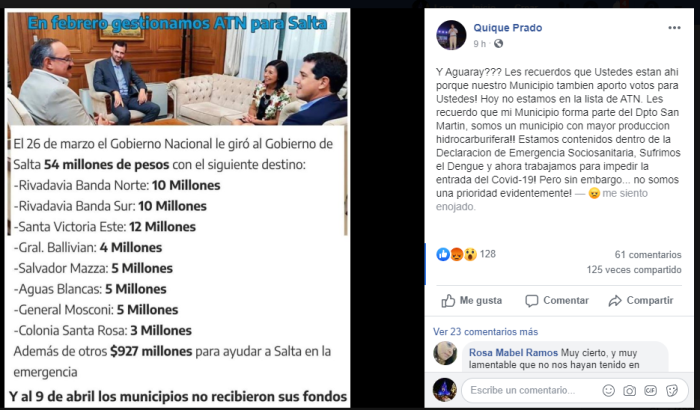The height and width of the screenshot is (410, 700).
Task: Open the 61 comentarios link
Action: click(x=648, y=255)
